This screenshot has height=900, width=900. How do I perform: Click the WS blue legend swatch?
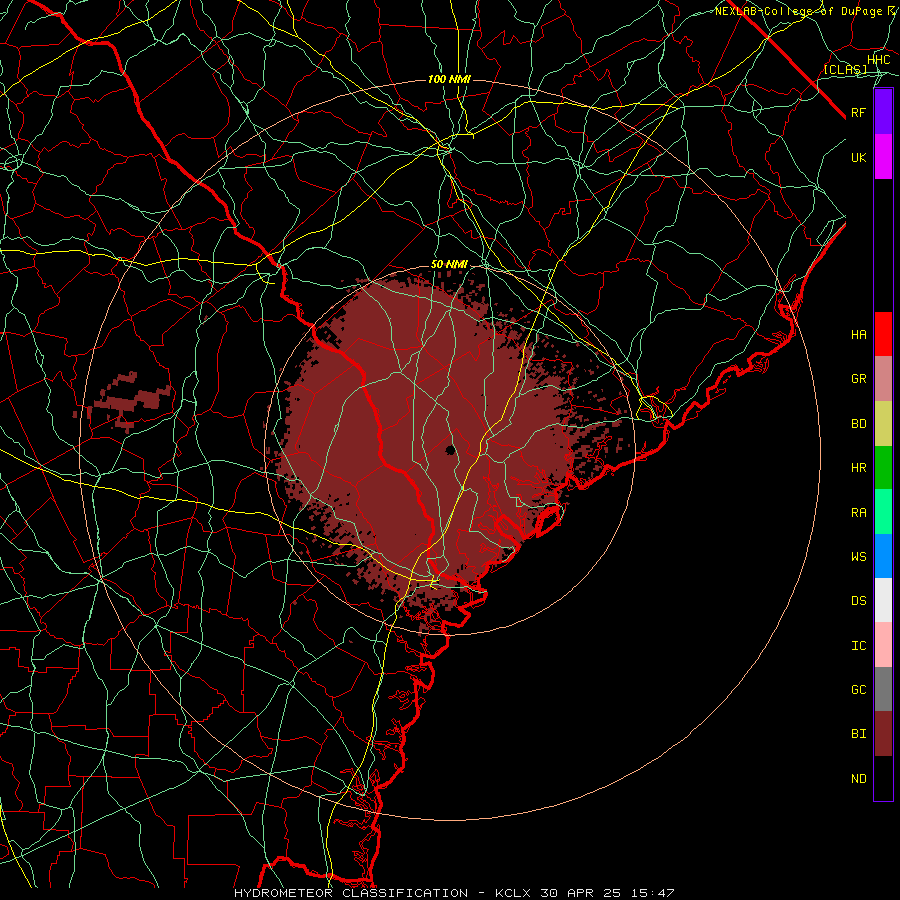[883, 556]
